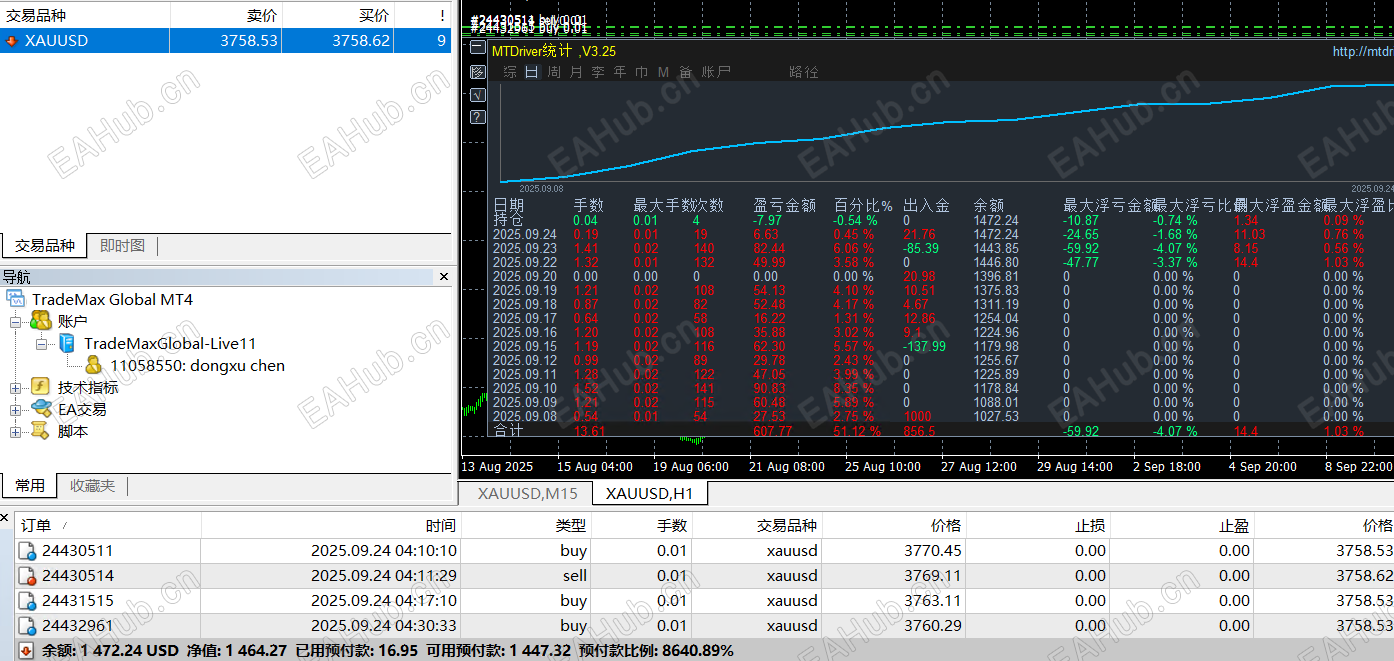The height and width of the screenshot is (661, 1394).
Task: Select the XAUUSD row in Market Watch
Action: click(x=225, y=41)
